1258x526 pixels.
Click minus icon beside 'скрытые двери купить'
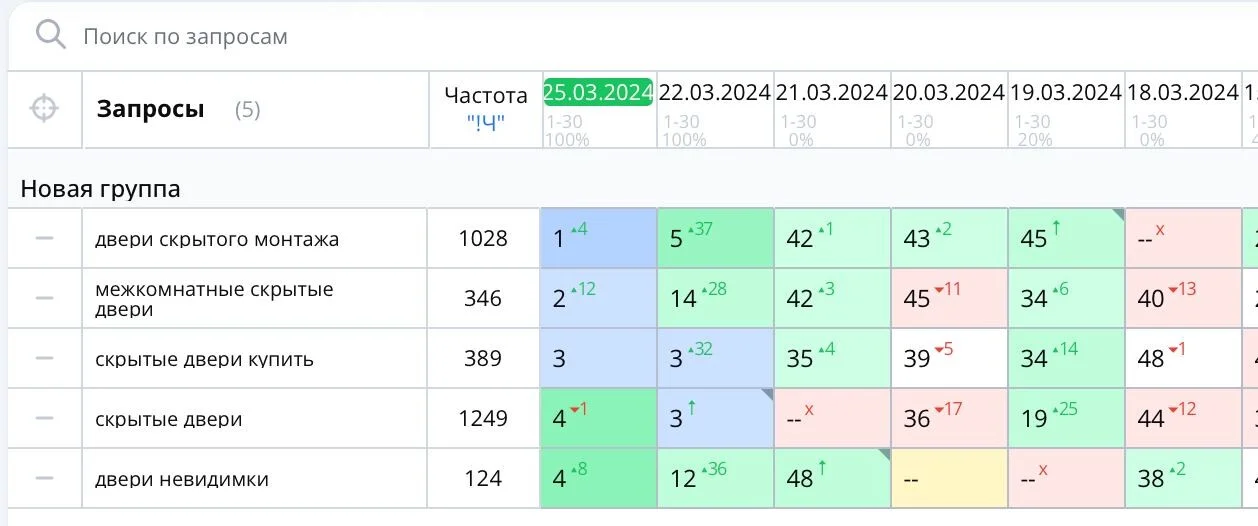click(x=44, y=358)
